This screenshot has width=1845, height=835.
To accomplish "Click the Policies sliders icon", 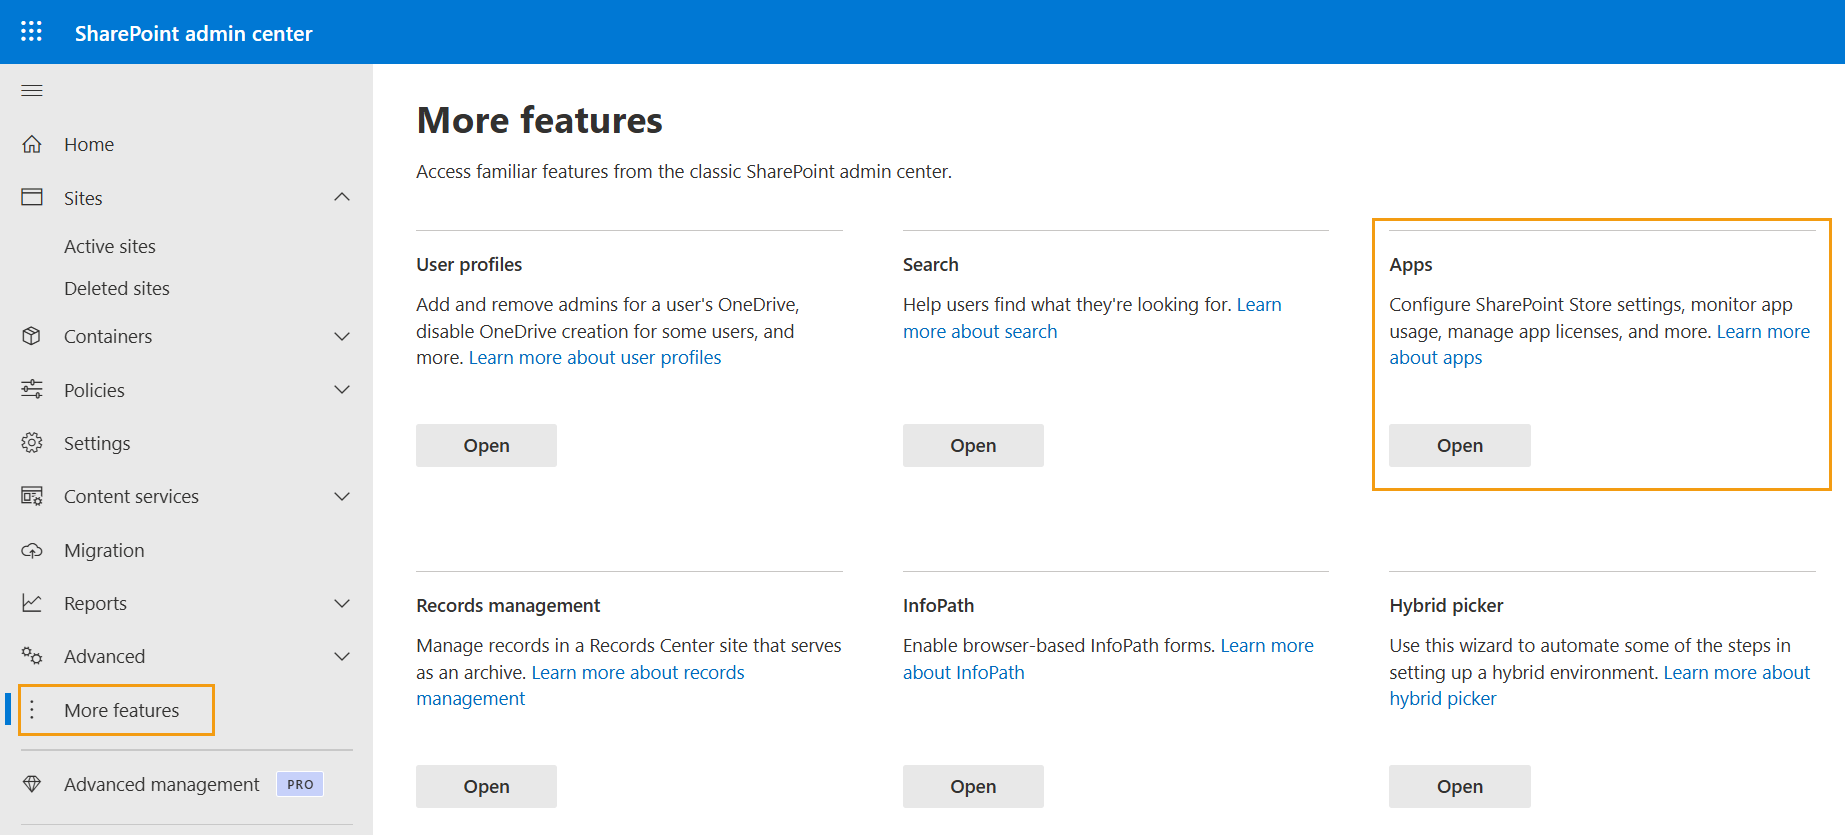I will click(32, 389).
